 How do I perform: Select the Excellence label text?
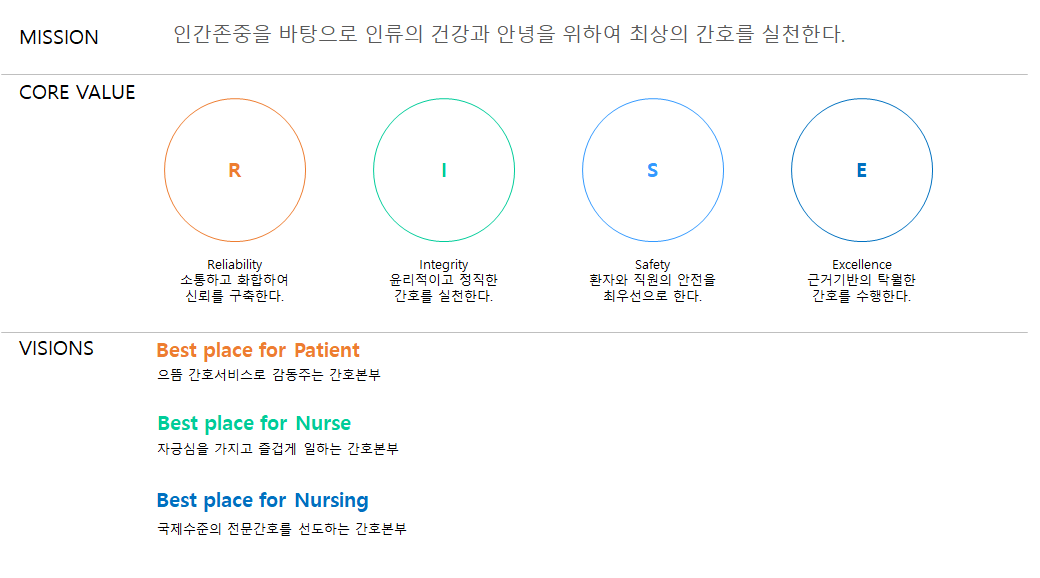(862, 264)
